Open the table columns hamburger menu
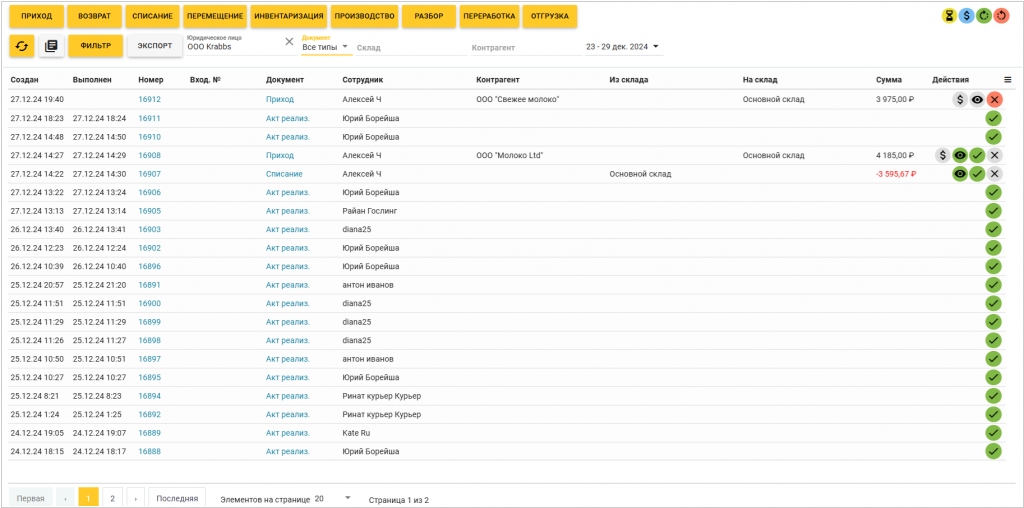The width and height of the screenshot is (1024, 508). pos(1007,80)
